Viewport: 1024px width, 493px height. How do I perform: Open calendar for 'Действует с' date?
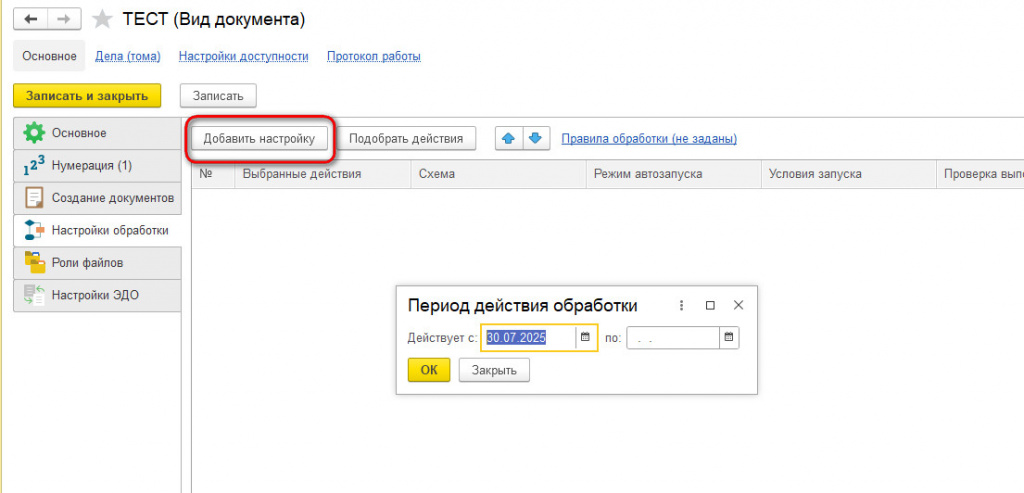585,338
